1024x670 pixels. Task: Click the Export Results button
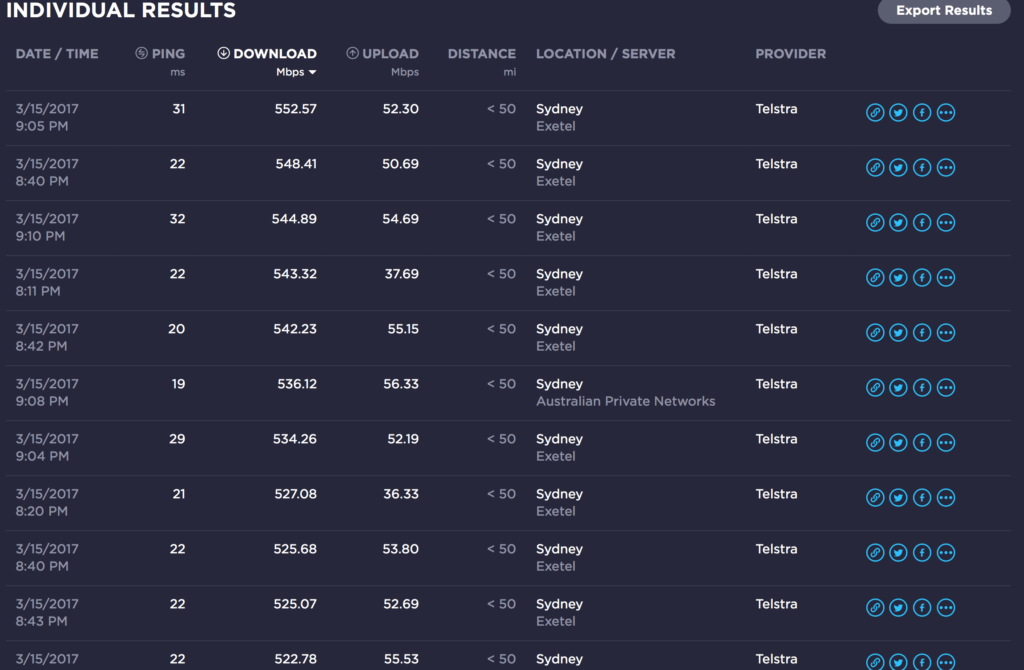(944, 10)
